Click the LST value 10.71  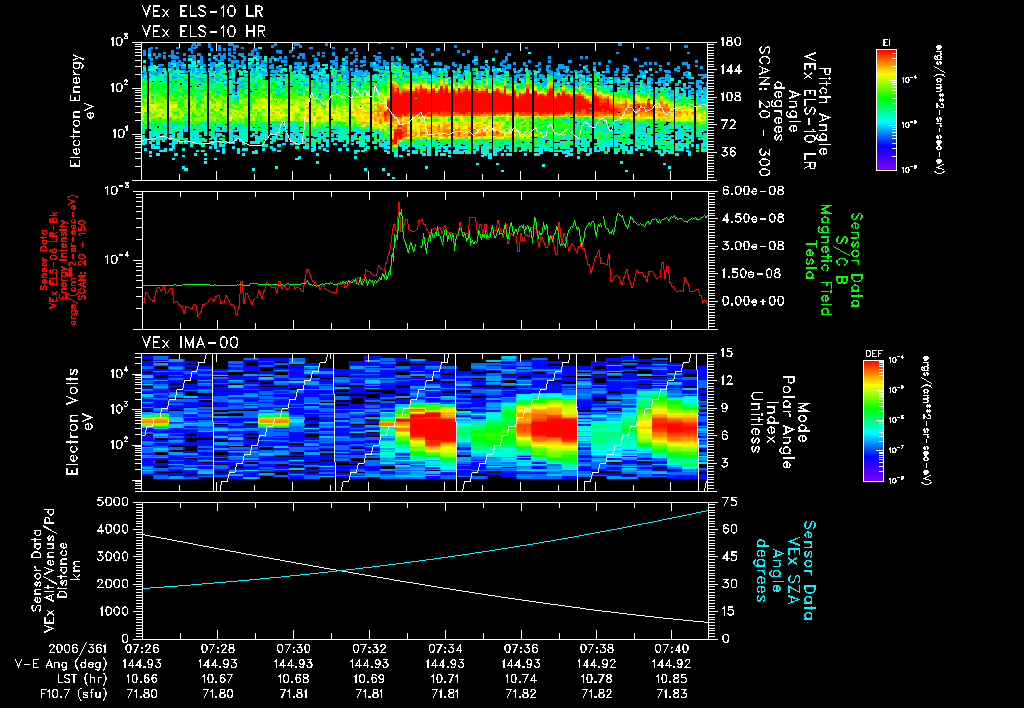[445, 679]
